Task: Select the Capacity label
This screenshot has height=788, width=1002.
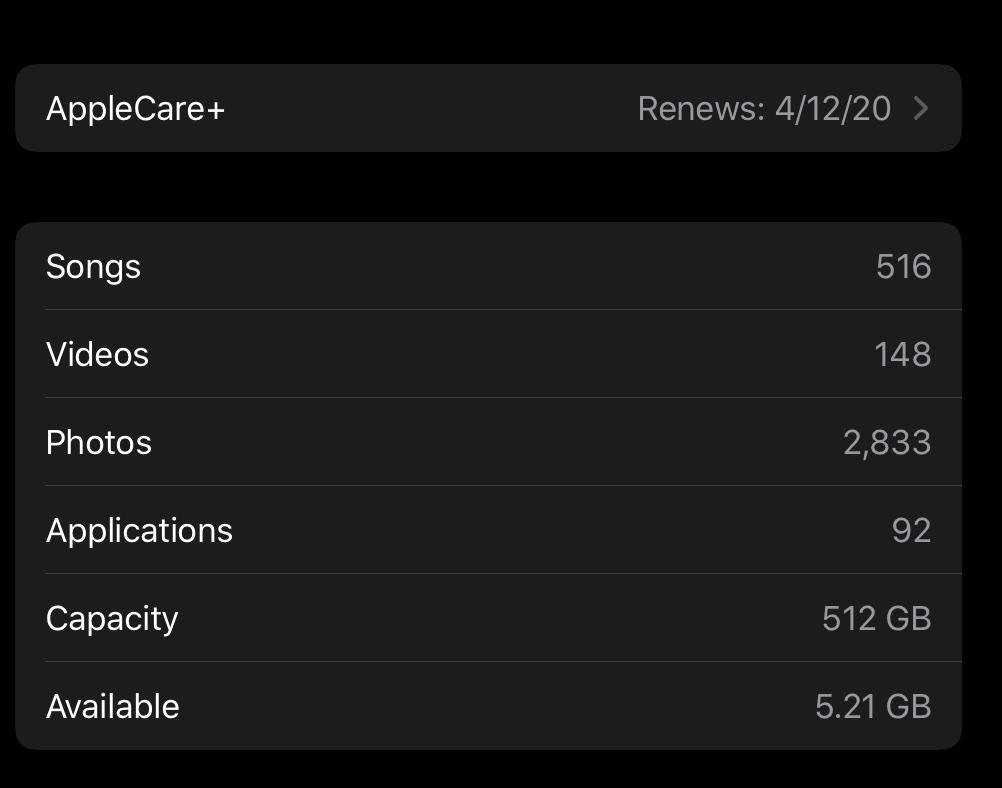Action: pyautogui.click(x=112, y=619)
